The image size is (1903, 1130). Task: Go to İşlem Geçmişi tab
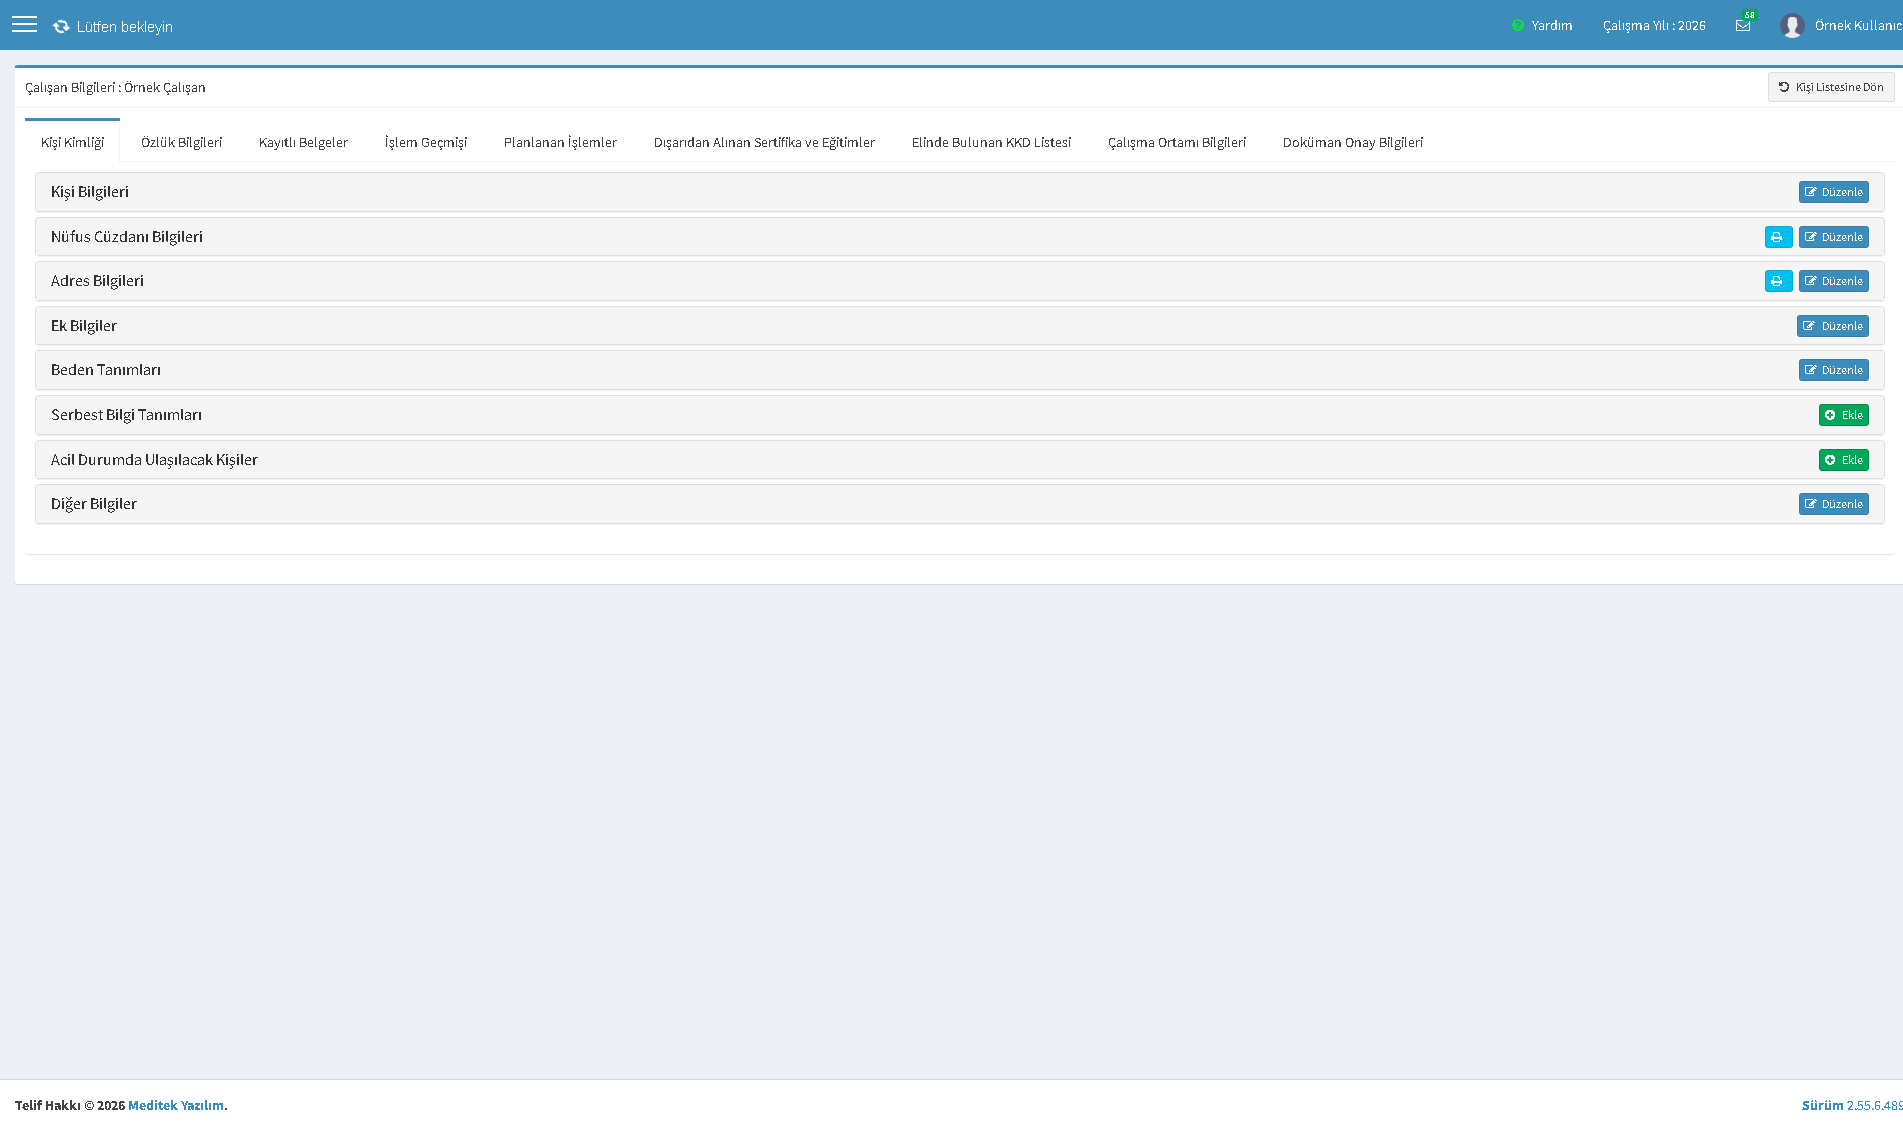pos(426,142)
